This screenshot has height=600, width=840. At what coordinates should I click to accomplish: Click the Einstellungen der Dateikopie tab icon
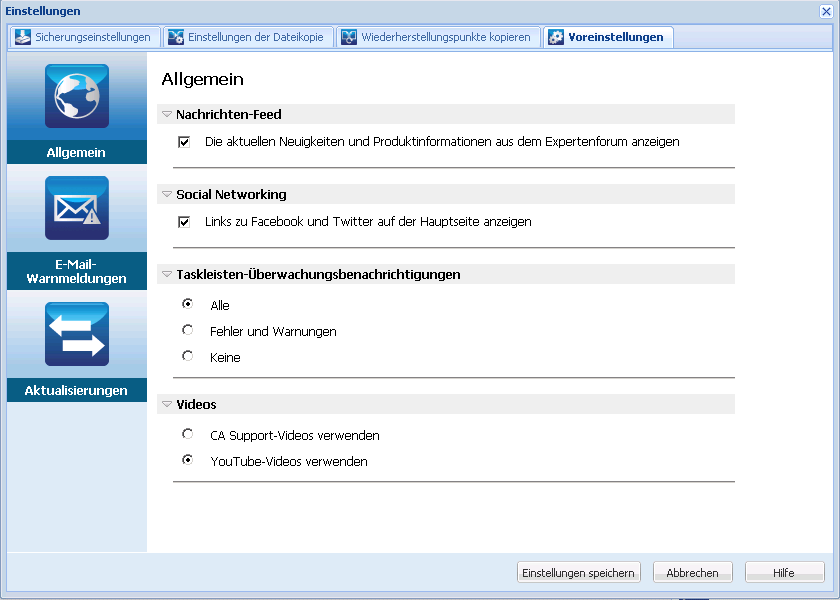point(175,37)
